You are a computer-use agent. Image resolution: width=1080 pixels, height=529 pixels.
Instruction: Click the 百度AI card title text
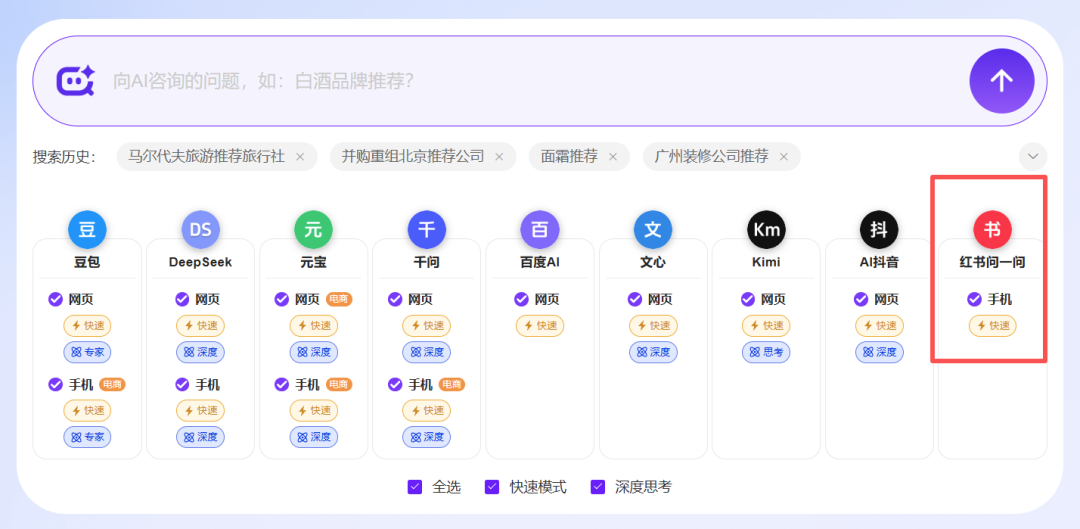tap(539, 262)
